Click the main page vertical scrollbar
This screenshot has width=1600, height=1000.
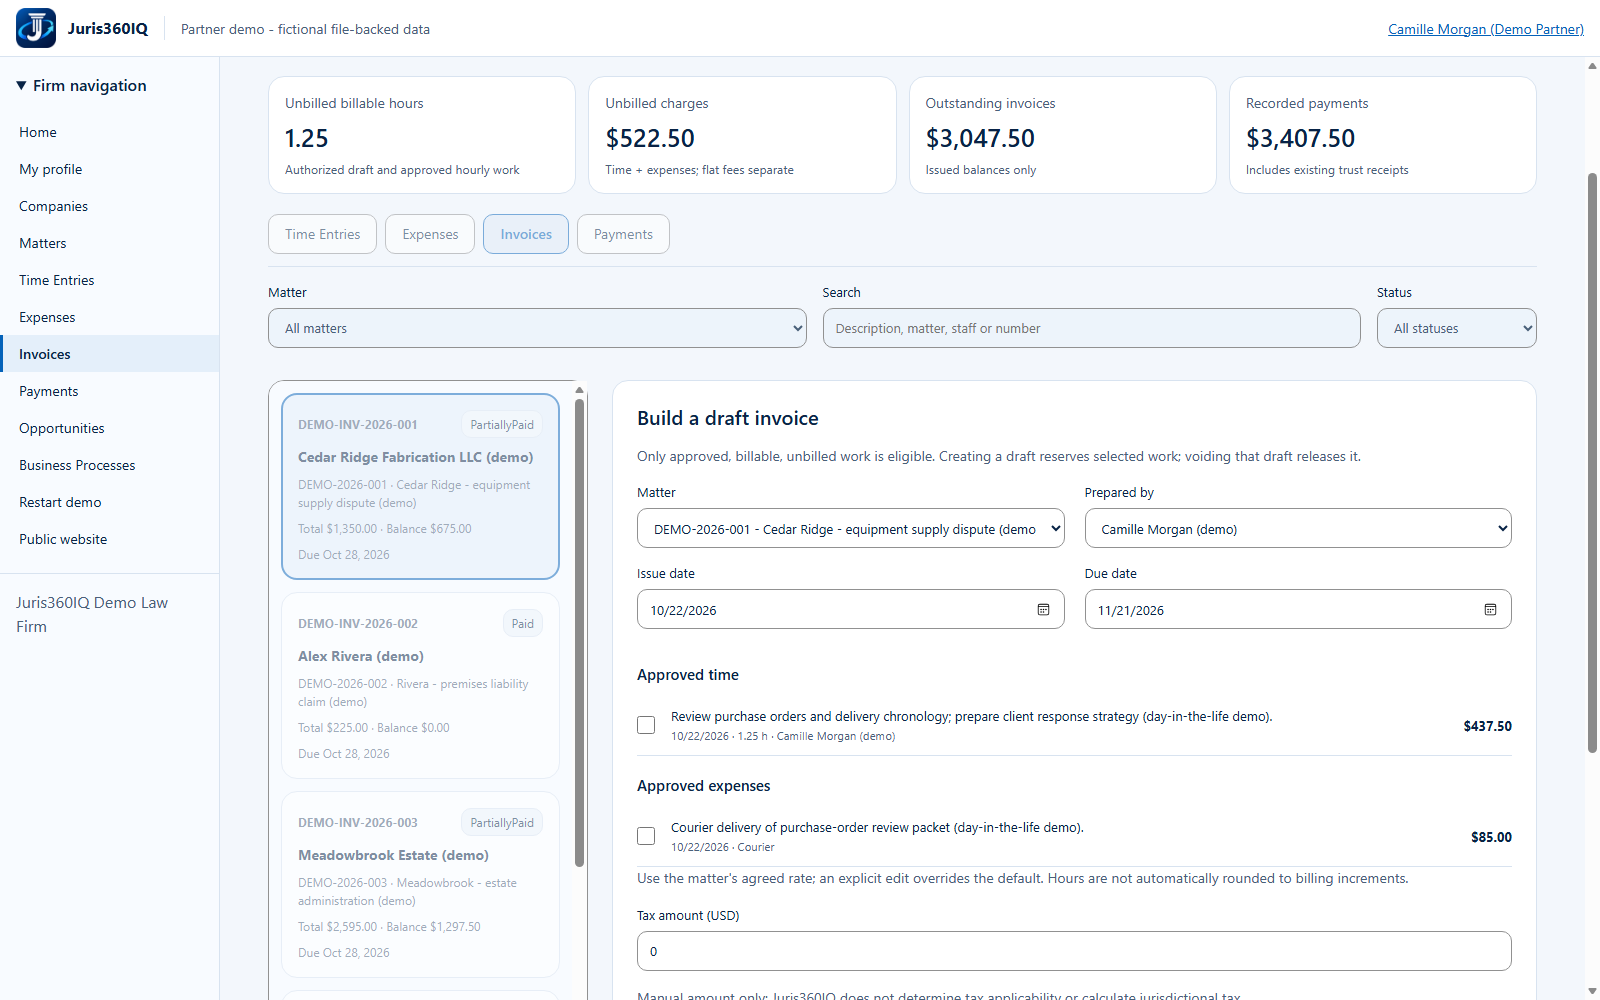click(1592, 462)
